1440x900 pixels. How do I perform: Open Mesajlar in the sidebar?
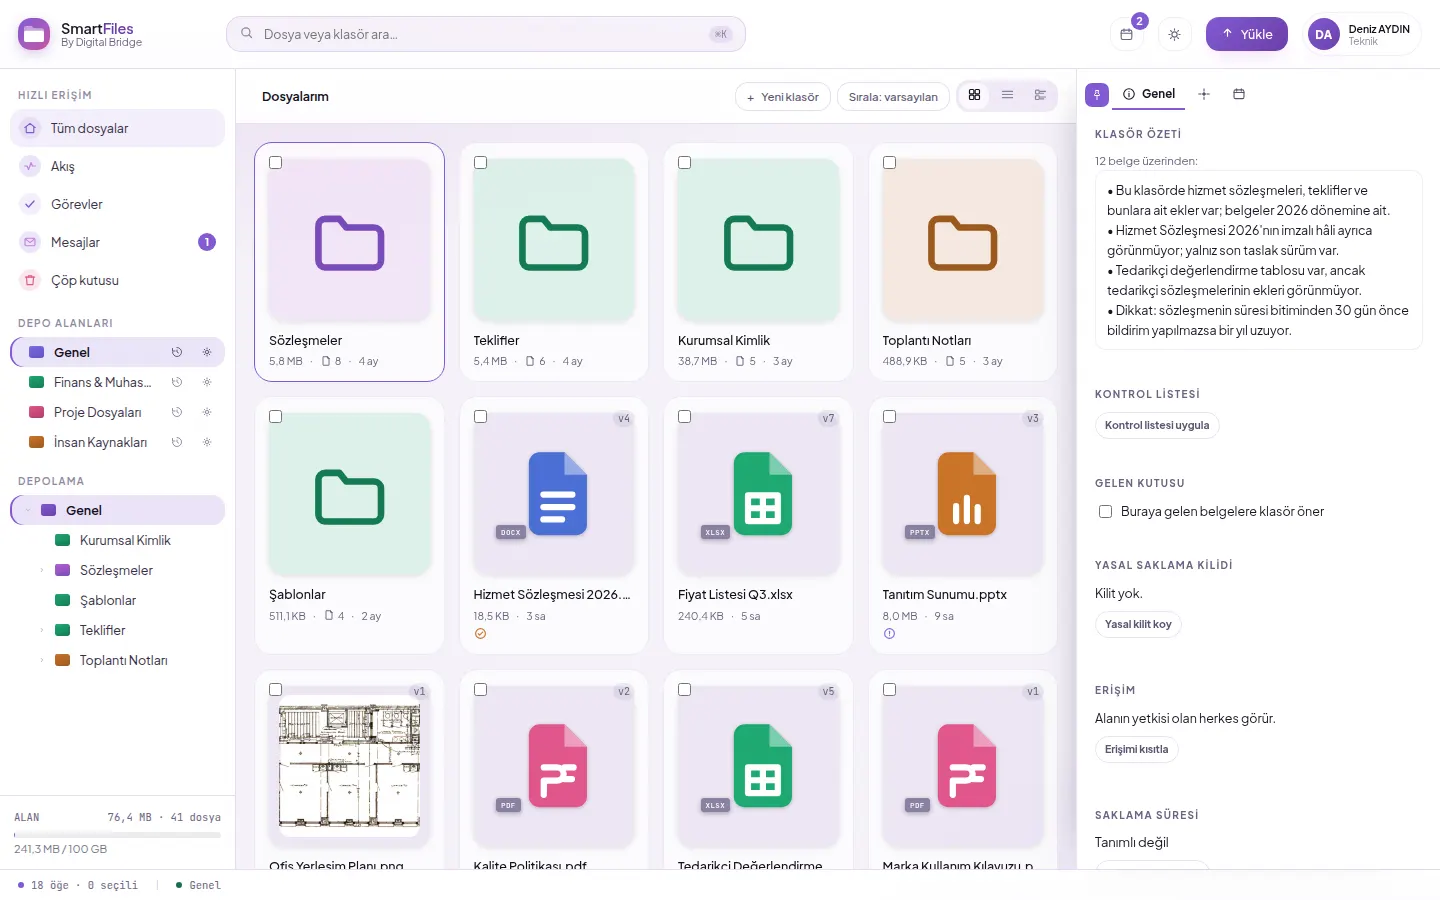point(117,242)
